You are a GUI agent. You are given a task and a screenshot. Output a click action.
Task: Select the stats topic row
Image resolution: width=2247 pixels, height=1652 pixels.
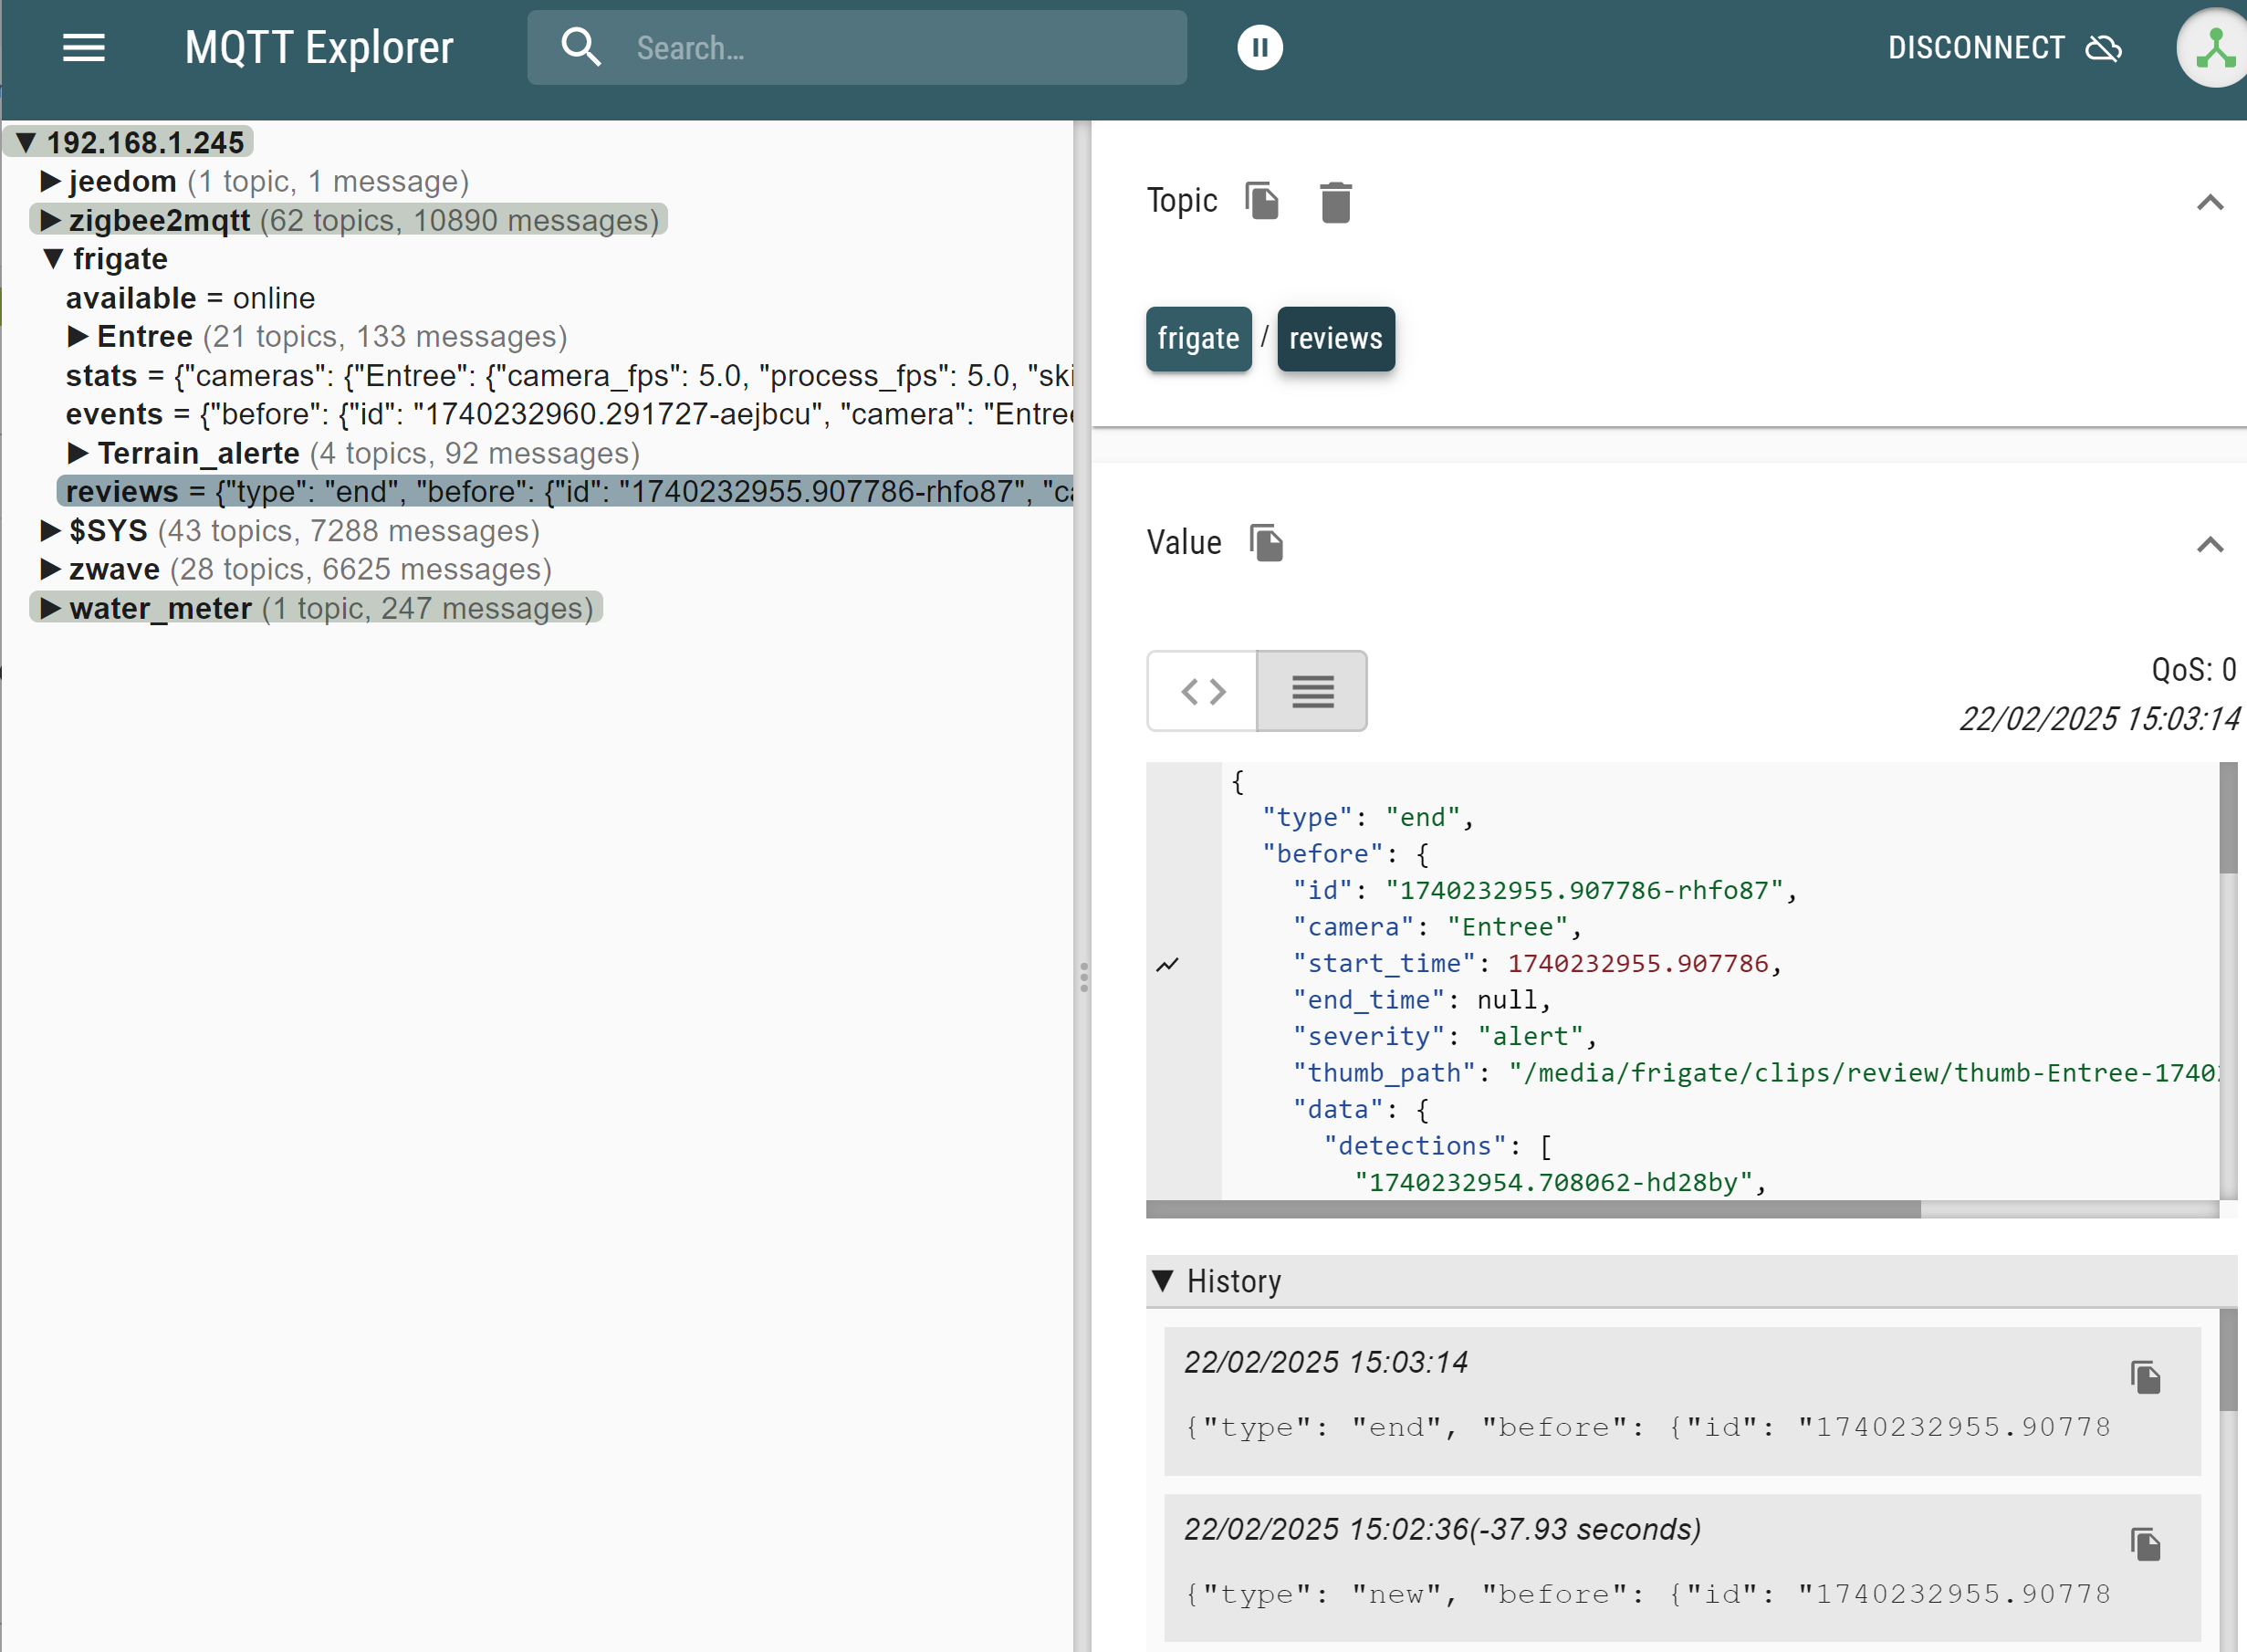click(568, 376)
